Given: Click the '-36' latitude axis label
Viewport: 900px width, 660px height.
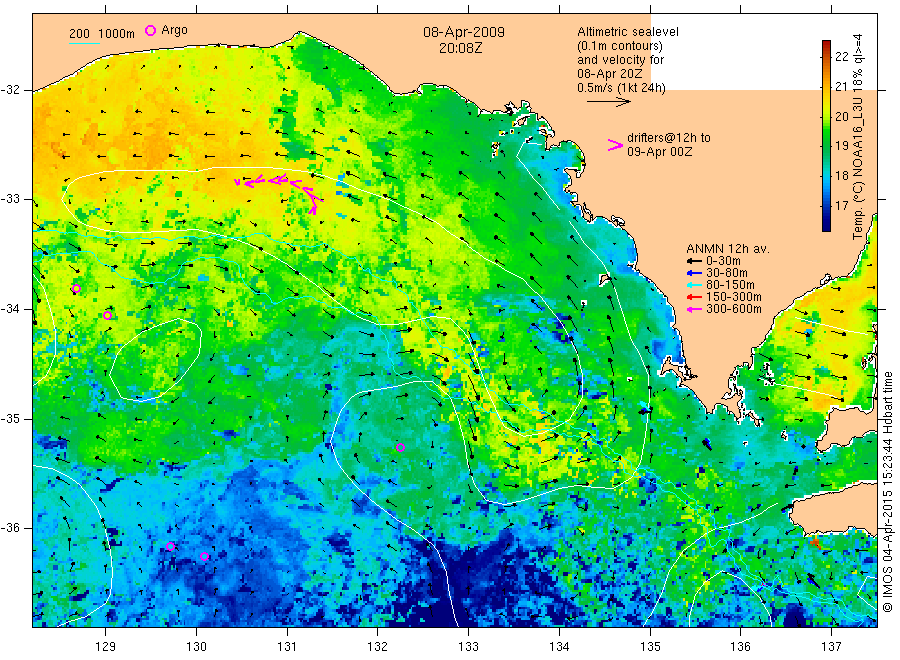Looking at the screenshot, I should [x=11, y=528].
